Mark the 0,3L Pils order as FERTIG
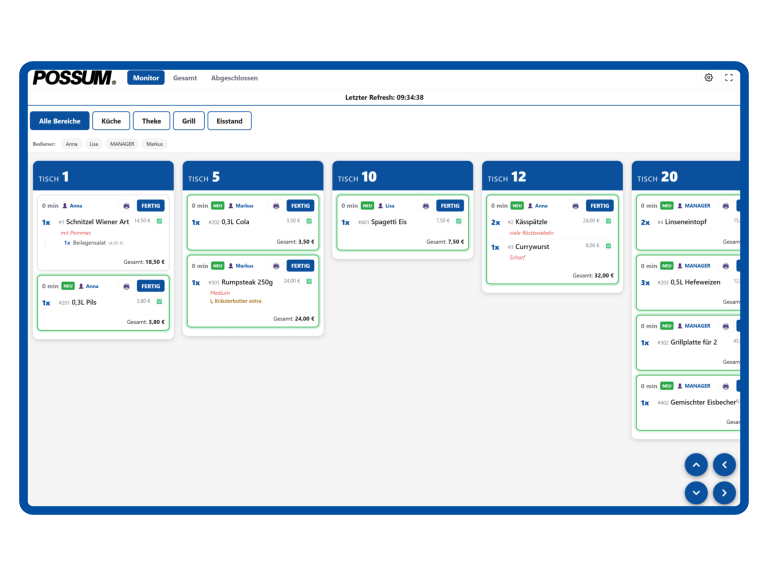The width and height of the screenshot is (768, 576). (151, 286)
